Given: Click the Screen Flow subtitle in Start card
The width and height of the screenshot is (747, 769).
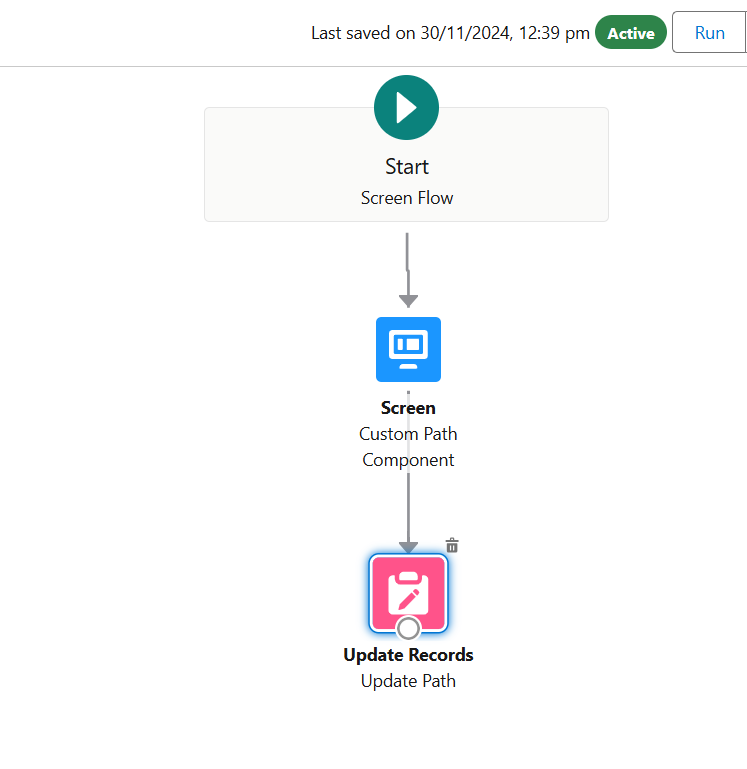Looking at the screenshot, I should pyautogui.click(x=407, y=198).
